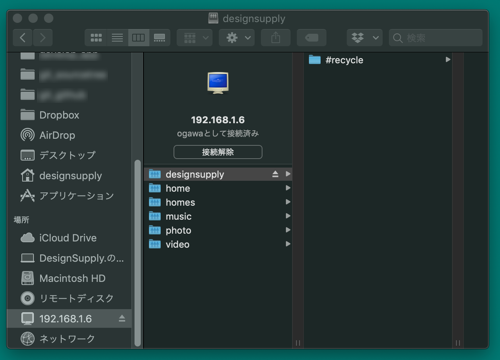The height and width of the screenshot is (360, 500).
Task: Select the photo shared folder
Action: (218, 230)
